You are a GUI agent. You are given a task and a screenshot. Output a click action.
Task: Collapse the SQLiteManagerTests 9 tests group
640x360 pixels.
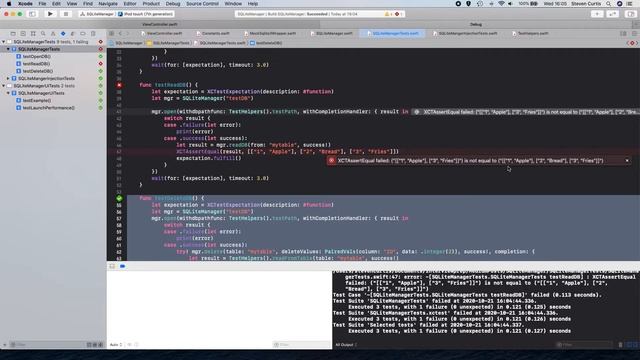pos(4,42)
